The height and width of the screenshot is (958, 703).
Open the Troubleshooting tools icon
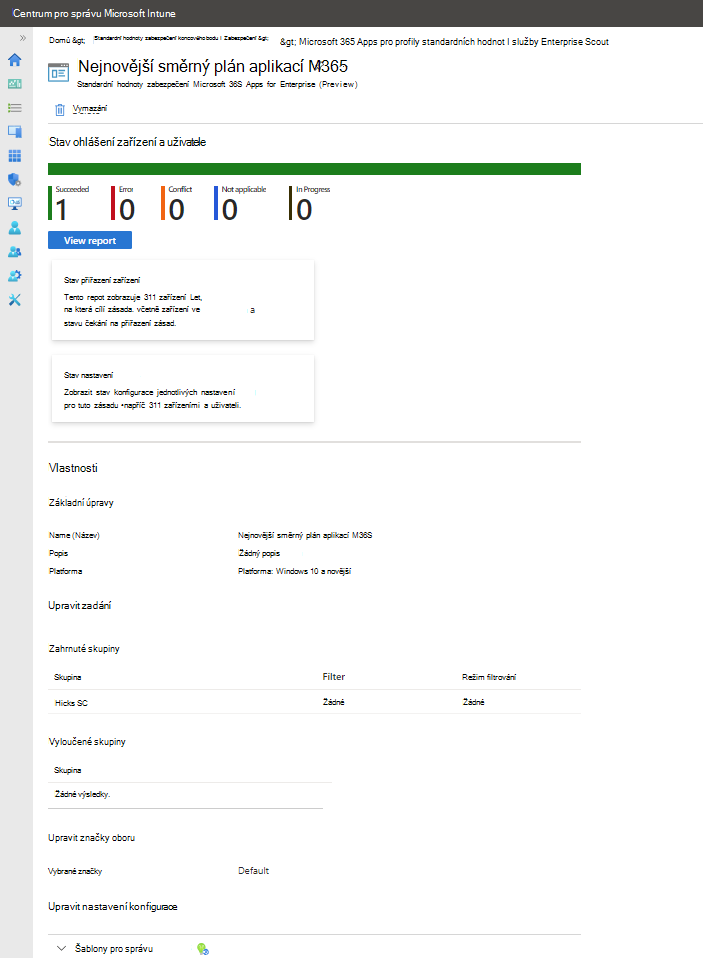[15, 300]
